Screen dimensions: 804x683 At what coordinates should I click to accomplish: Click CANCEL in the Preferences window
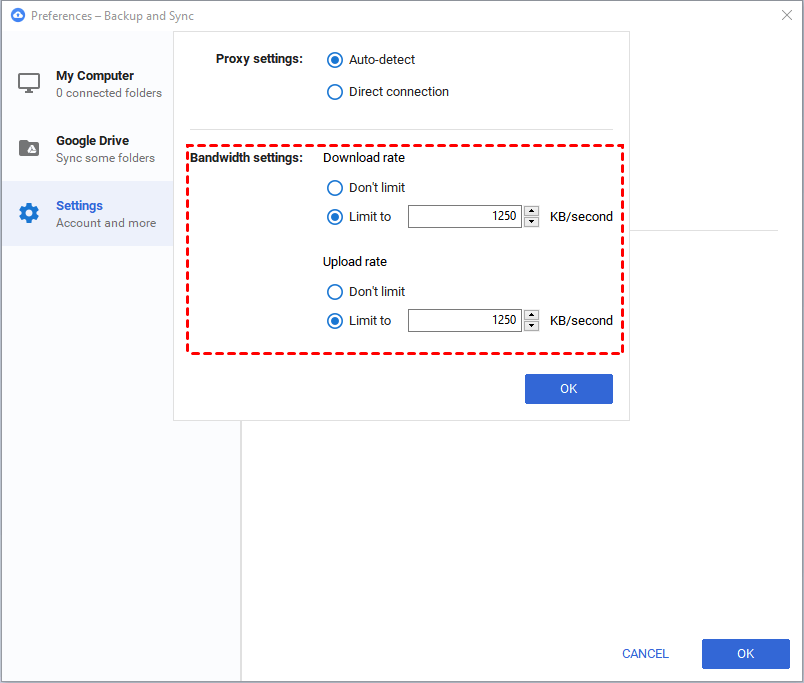645,654
